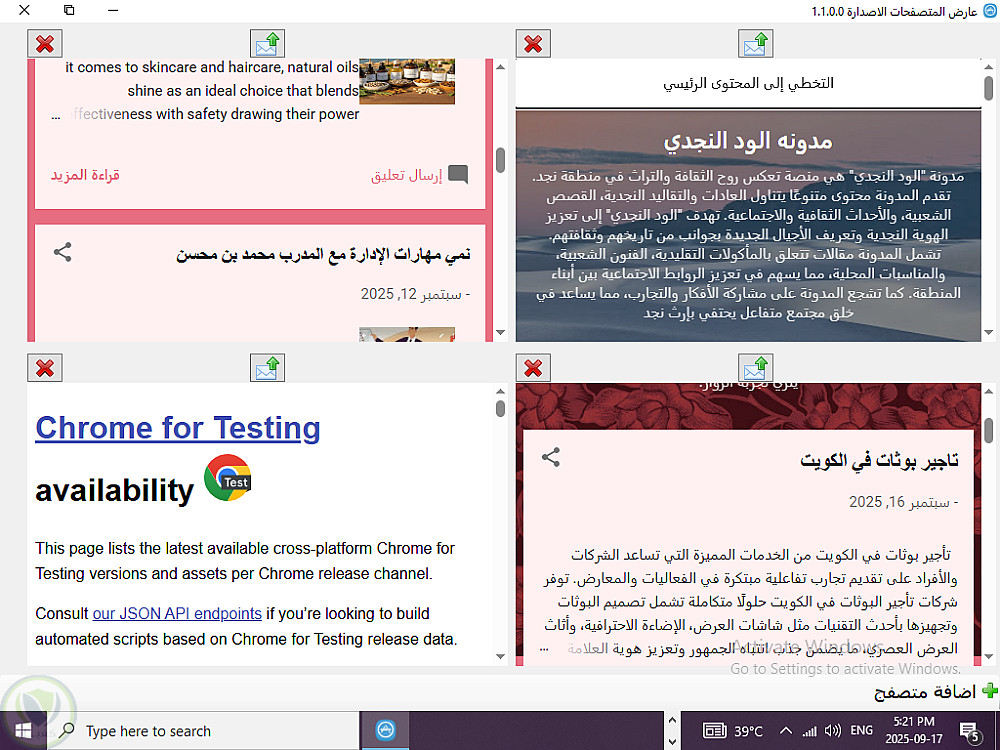Show hidden tray icons chevron
Viewport: 1000px width, 750px height.
(786, 731)
